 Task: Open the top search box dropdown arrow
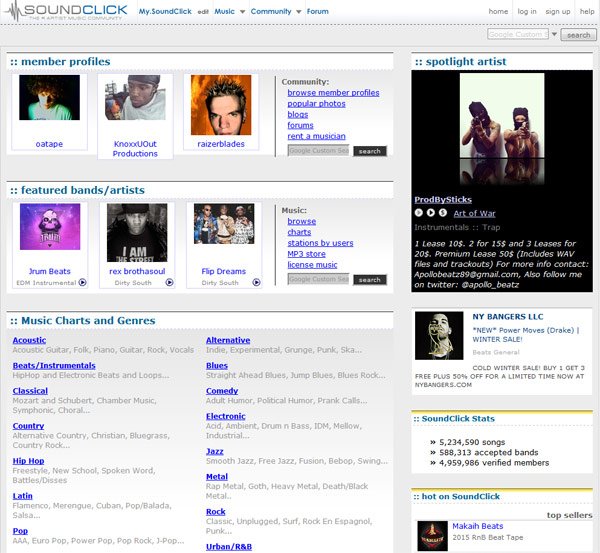(554, 34)
